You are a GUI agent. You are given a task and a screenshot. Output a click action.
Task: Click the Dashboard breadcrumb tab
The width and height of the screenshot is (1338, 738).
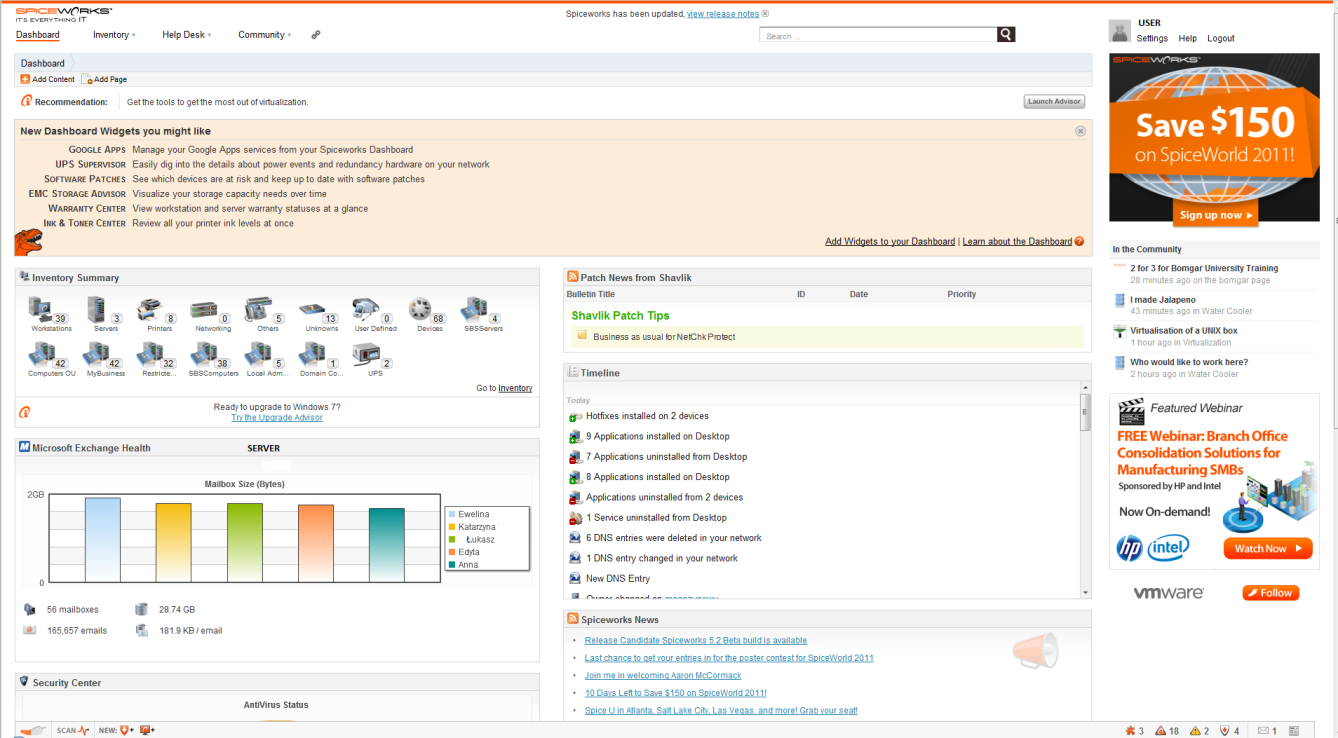(43, 63)
